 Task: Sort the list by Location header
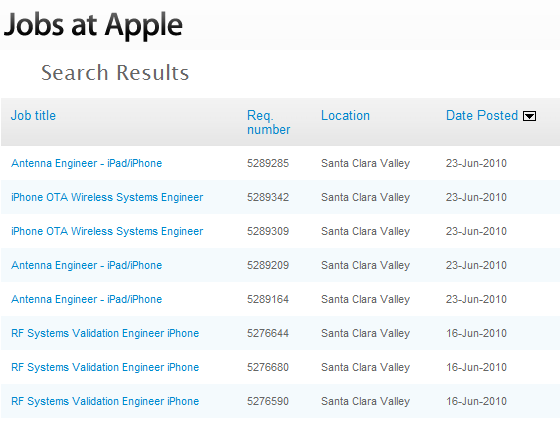tap(345, 115)
